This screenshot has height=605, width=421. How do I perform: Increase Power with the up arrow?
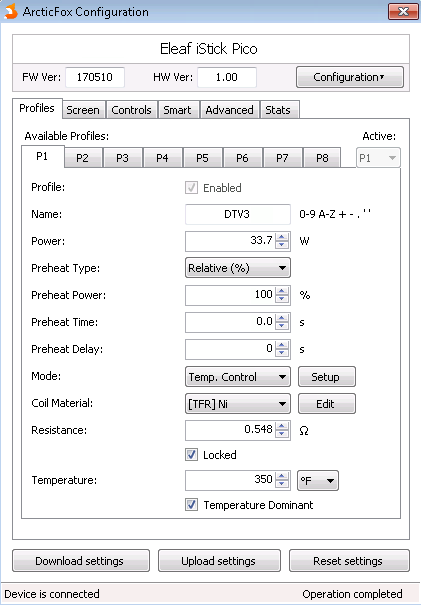282,237
